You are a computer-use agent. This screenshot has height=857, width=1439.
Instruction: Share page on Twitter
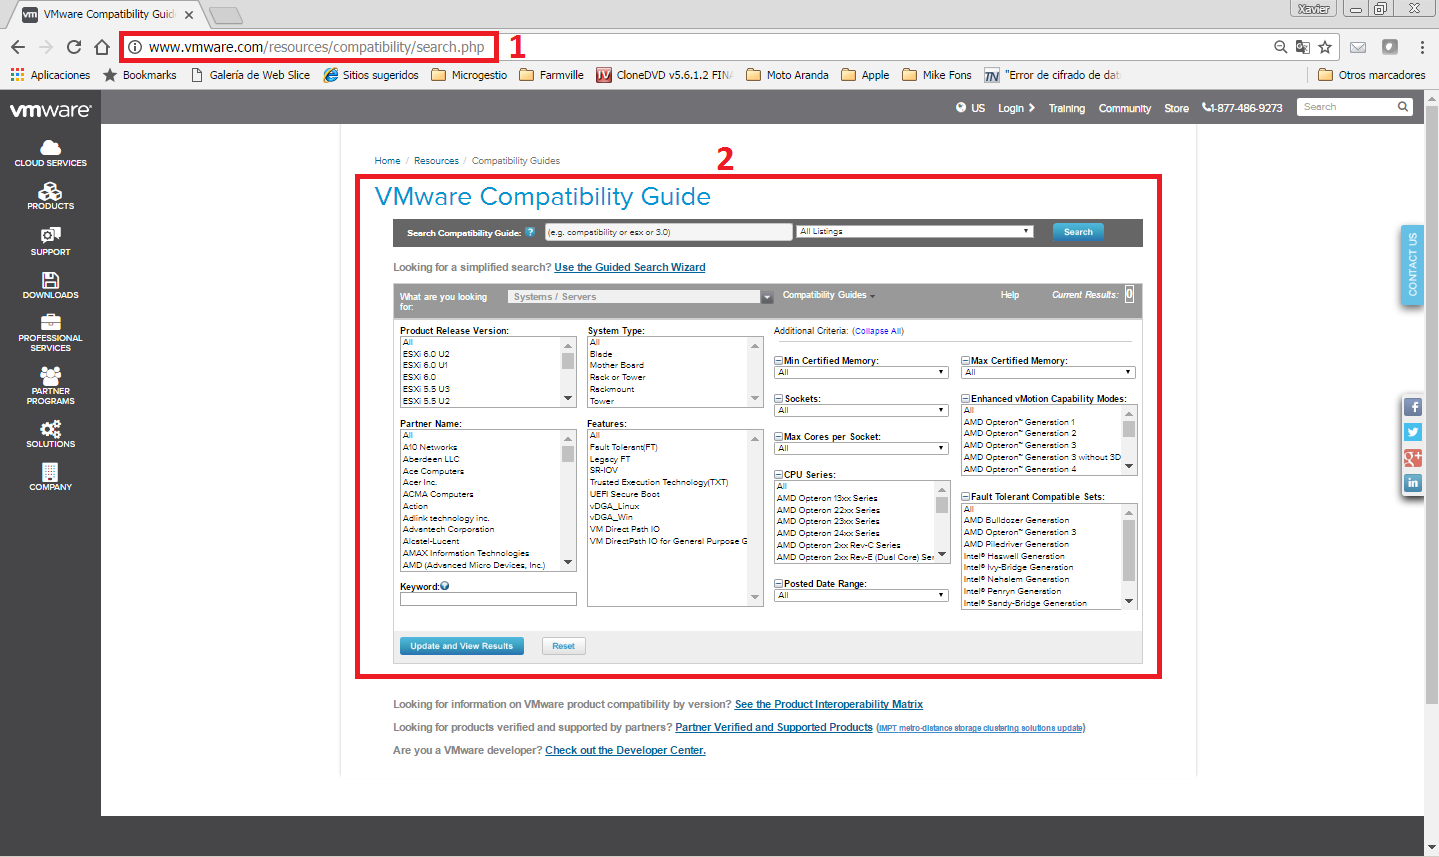tap(1413, 432)
